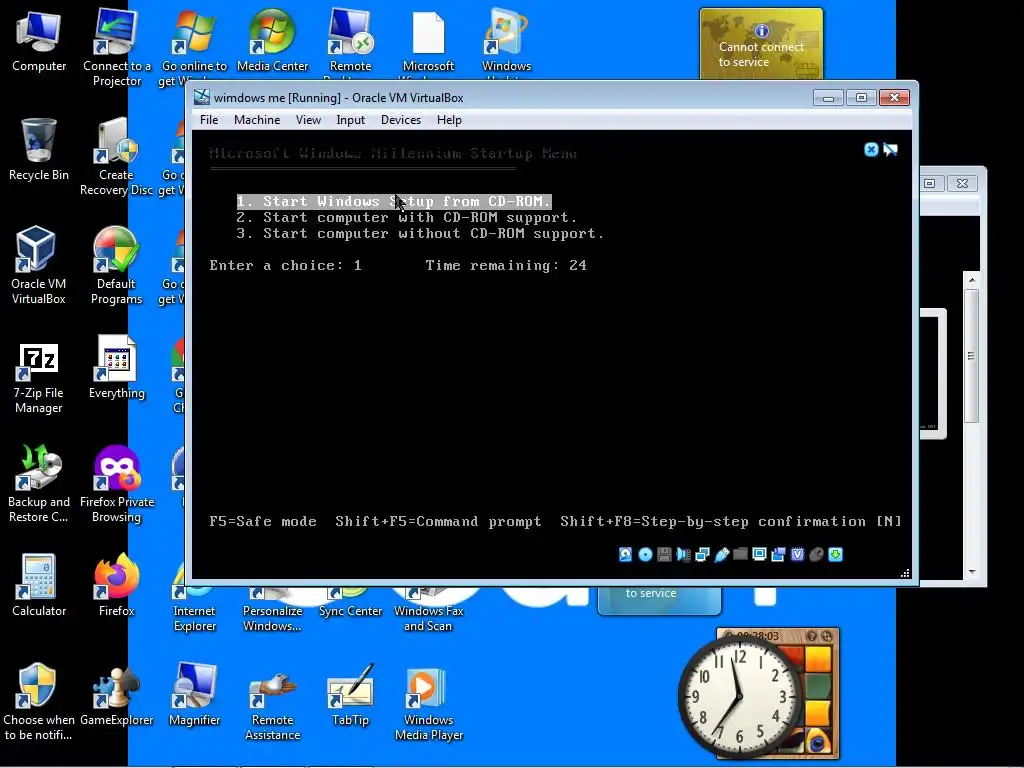The image size is (1024, 768).
Task: Click the green host key arrow indicator
Action: 835,554
